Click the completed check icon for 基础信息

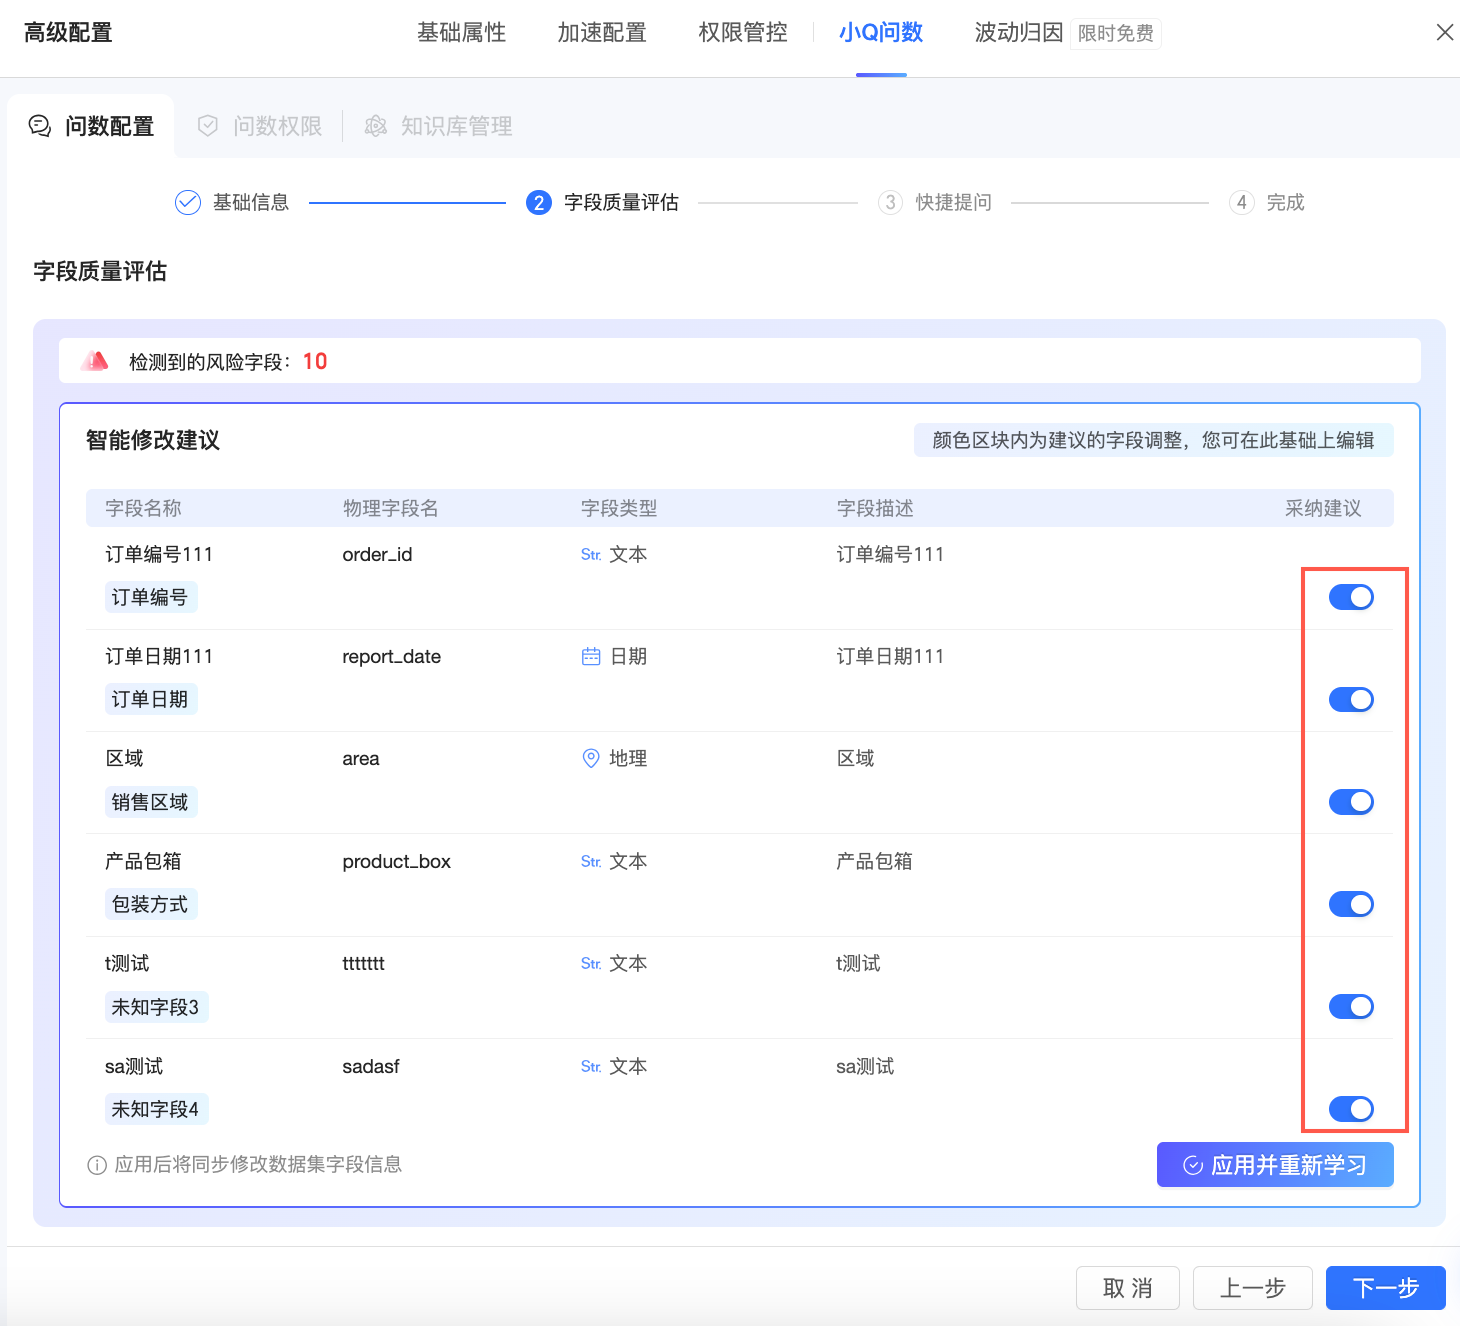188,203
